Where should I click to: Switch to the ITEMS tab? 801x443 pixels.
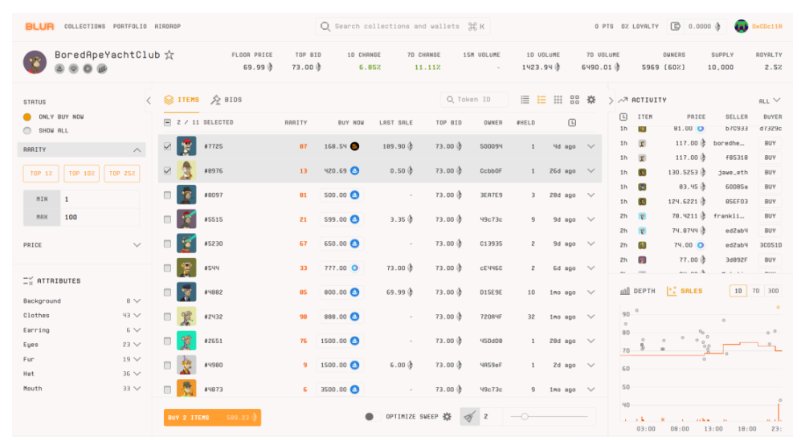182,100
